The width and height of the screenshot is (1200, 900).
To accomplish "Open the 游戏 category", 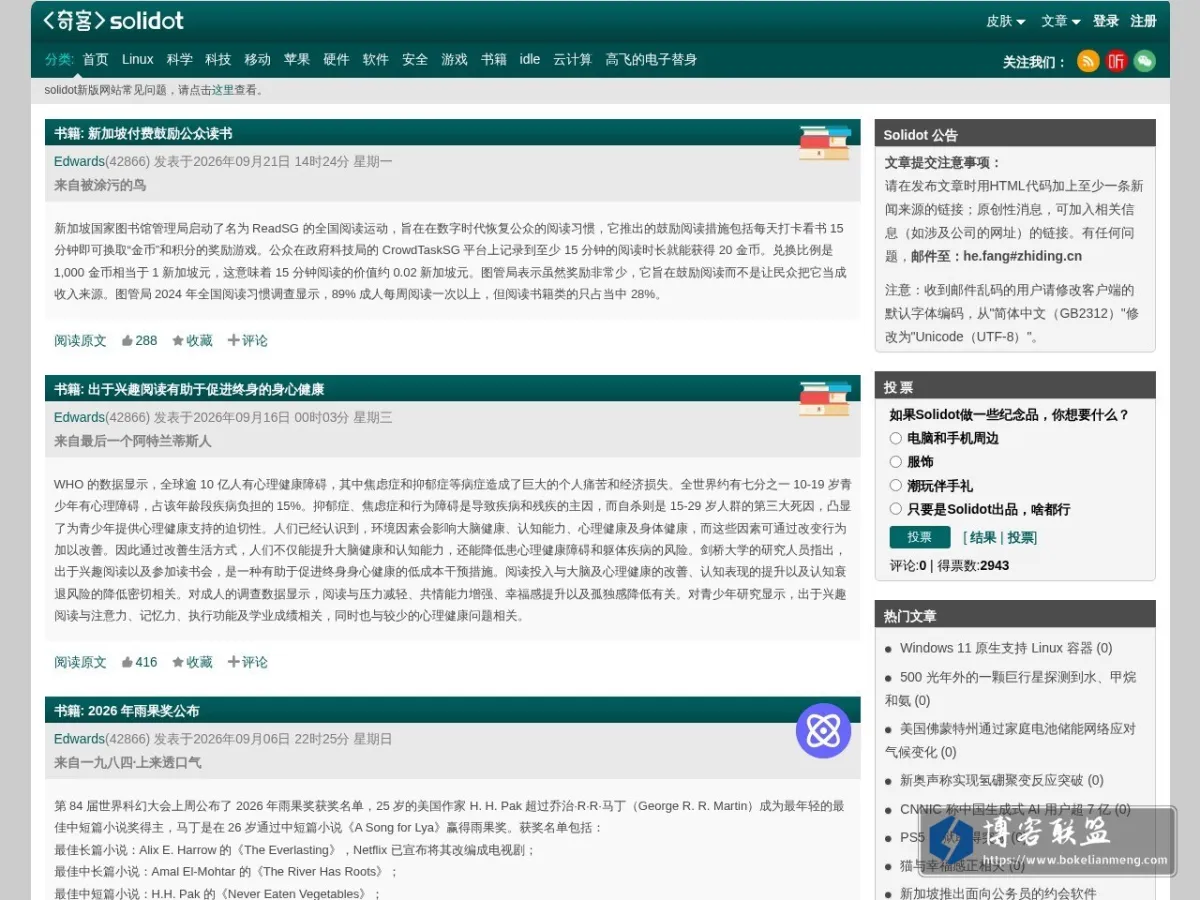I will tap(455, 59).
